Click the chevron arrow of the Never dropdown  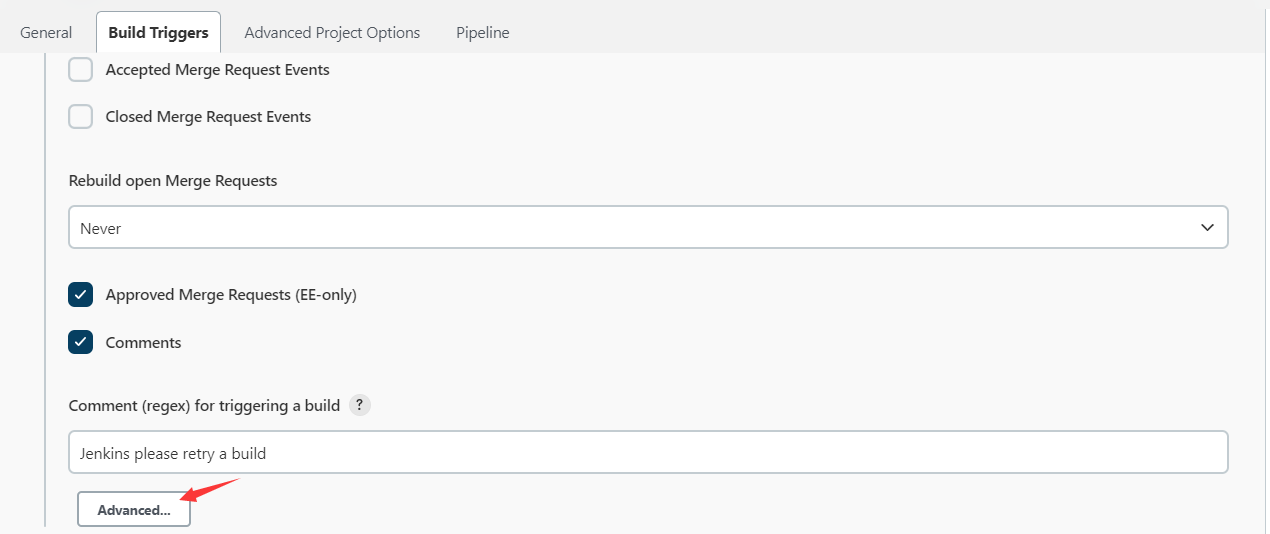[x=1206, y=228]
